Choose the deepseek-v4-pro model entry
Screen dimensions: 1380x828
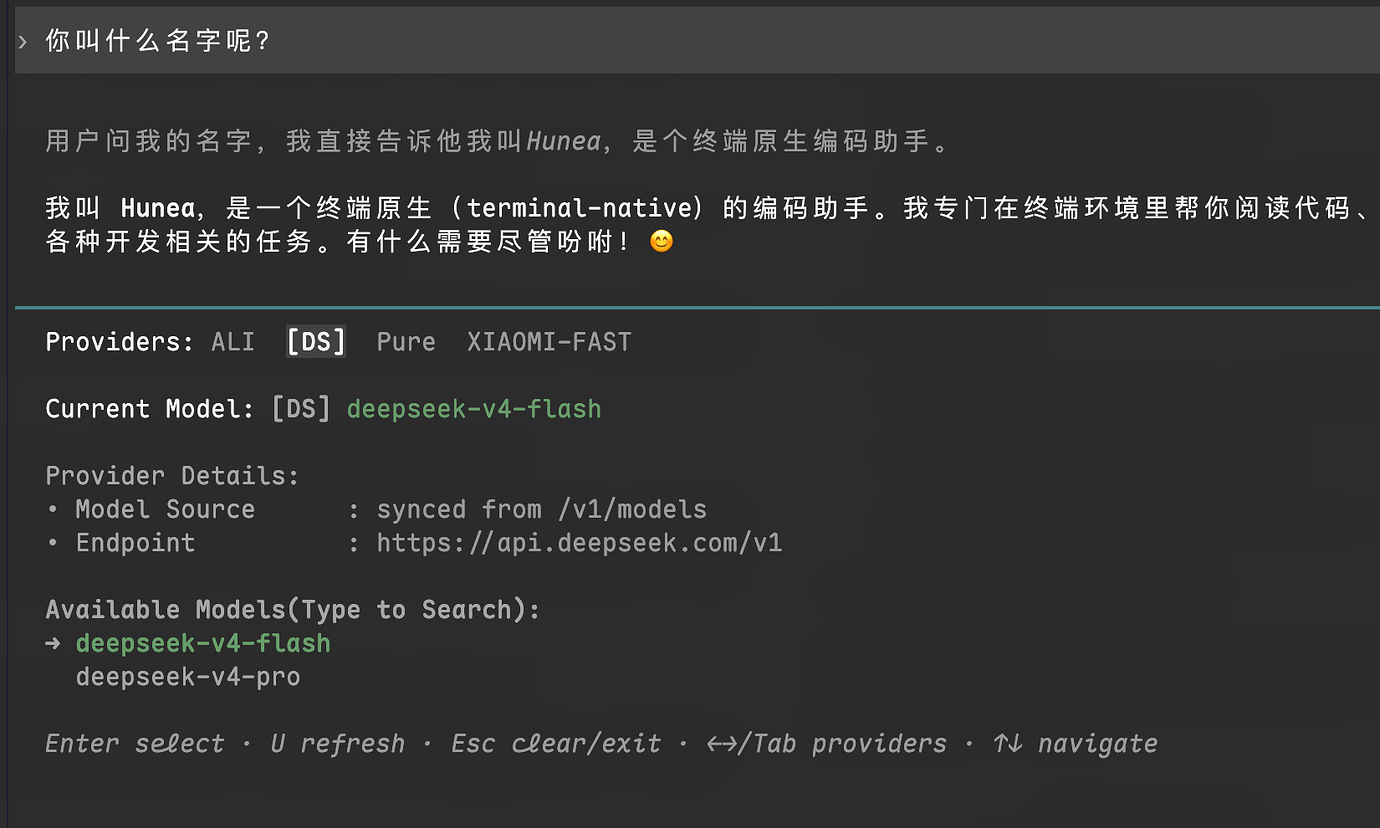[x=188, y=677]
